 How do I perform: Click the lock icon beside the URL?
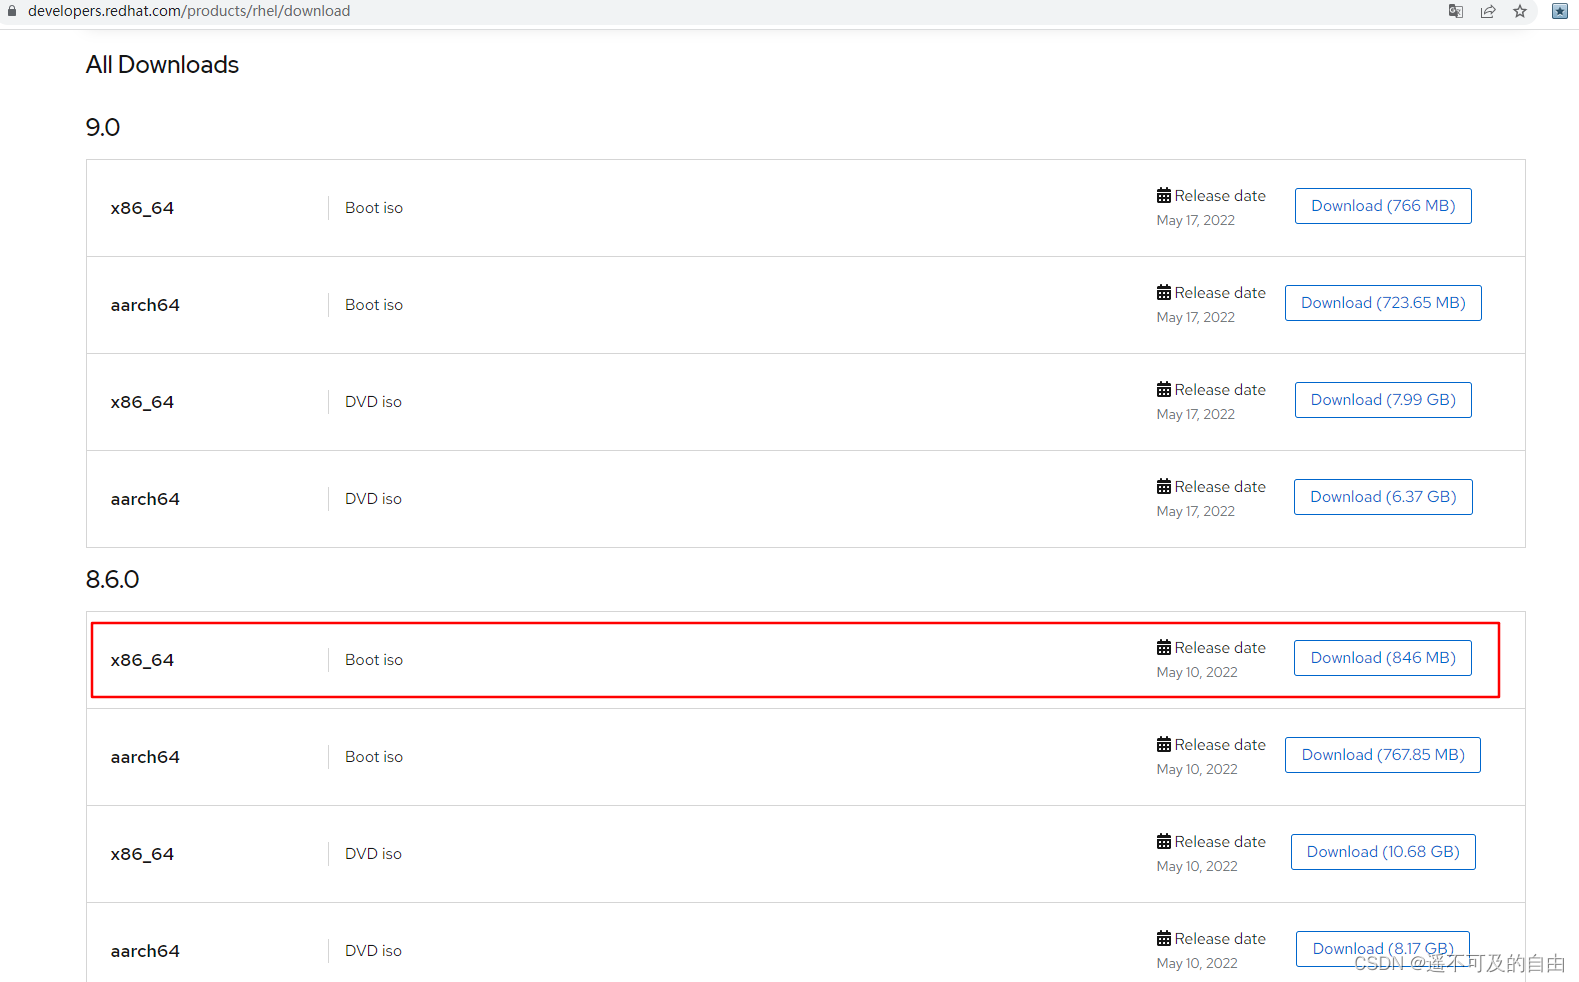pyautogui.click(x=12, y=11)
